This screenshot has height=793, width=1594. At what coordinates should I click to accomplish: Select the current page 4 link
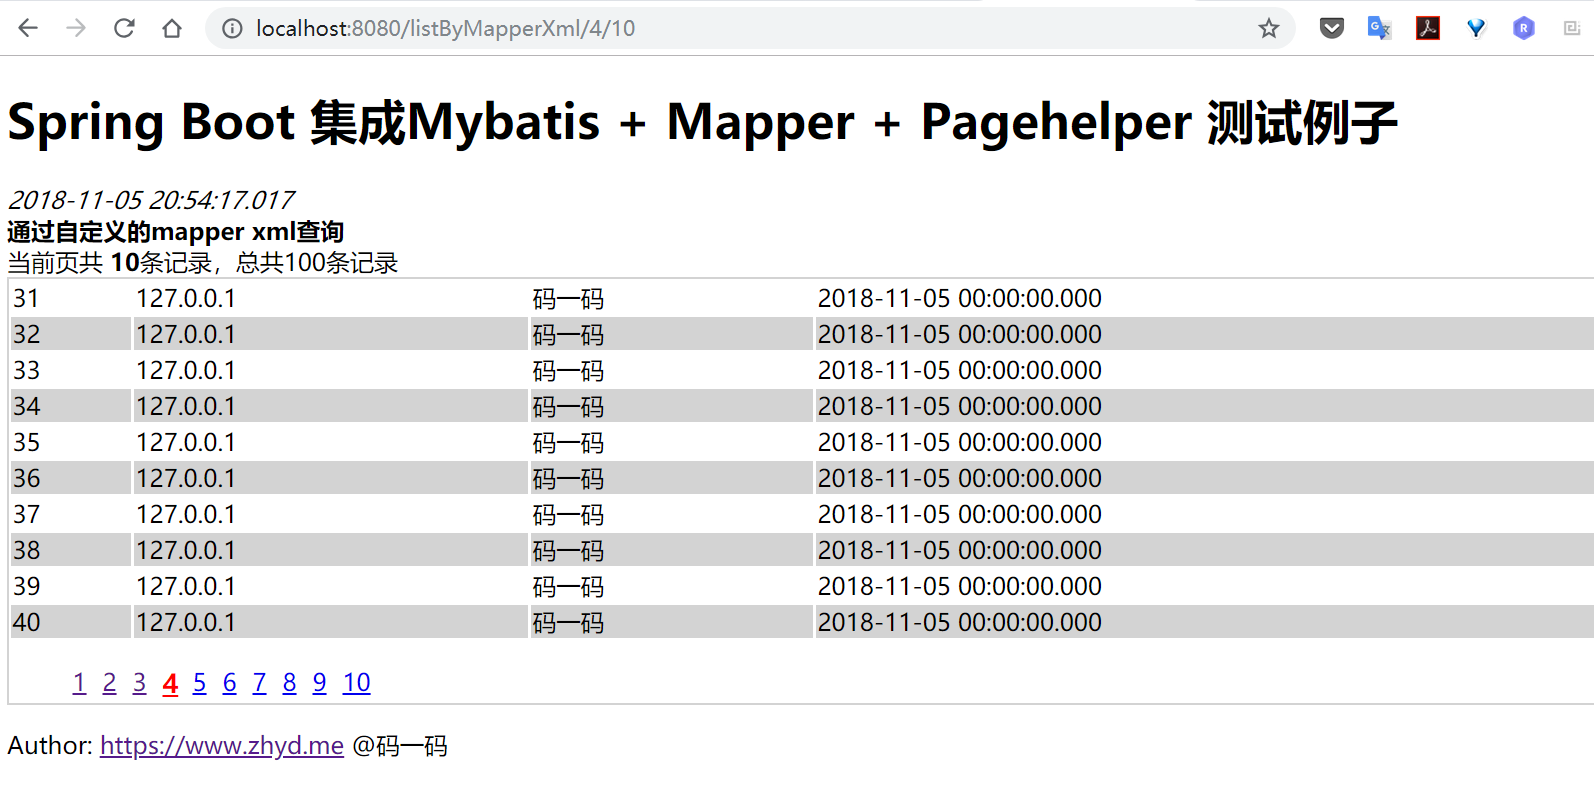tap(170, 683)
